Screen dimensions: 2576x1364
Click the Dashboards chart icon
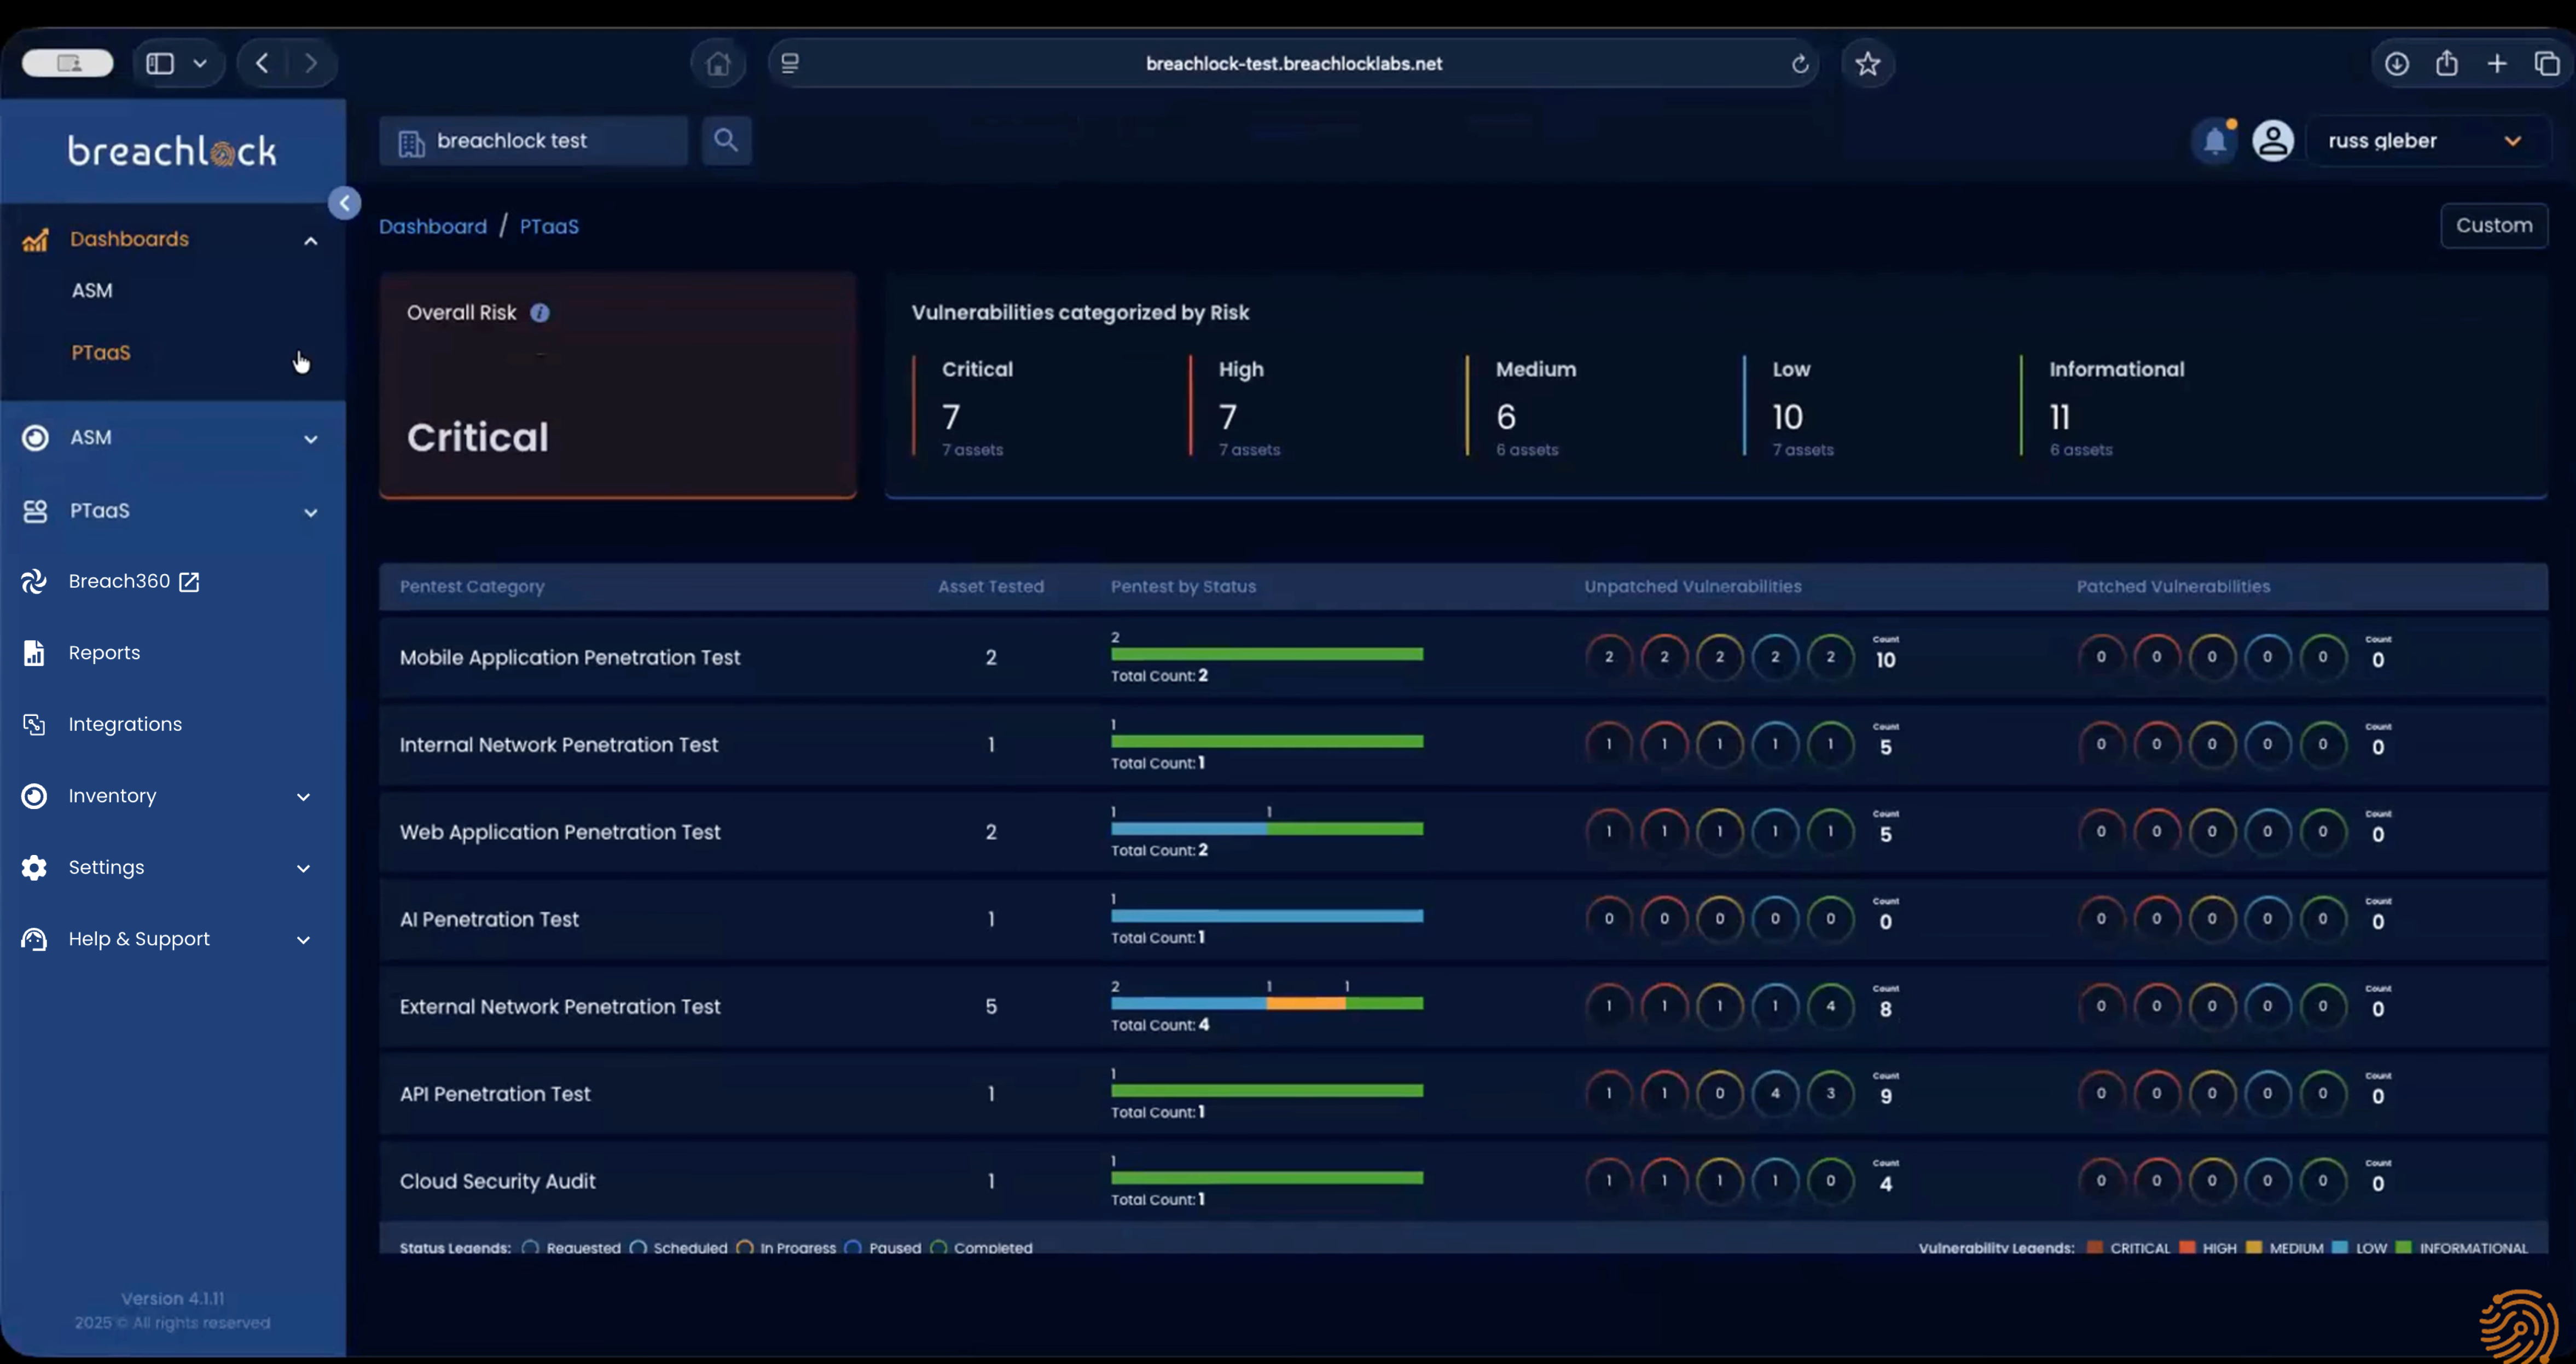[35, 239]
